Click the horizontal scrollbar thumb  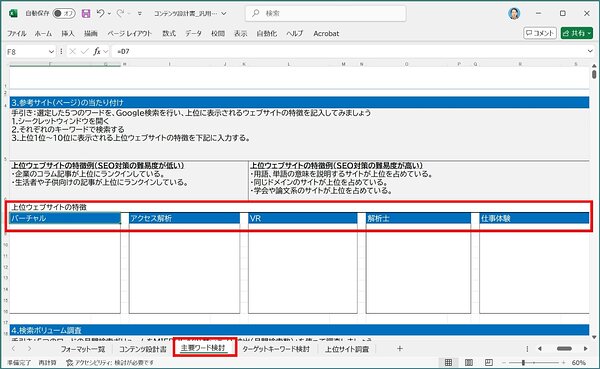[x=564, y=349]
